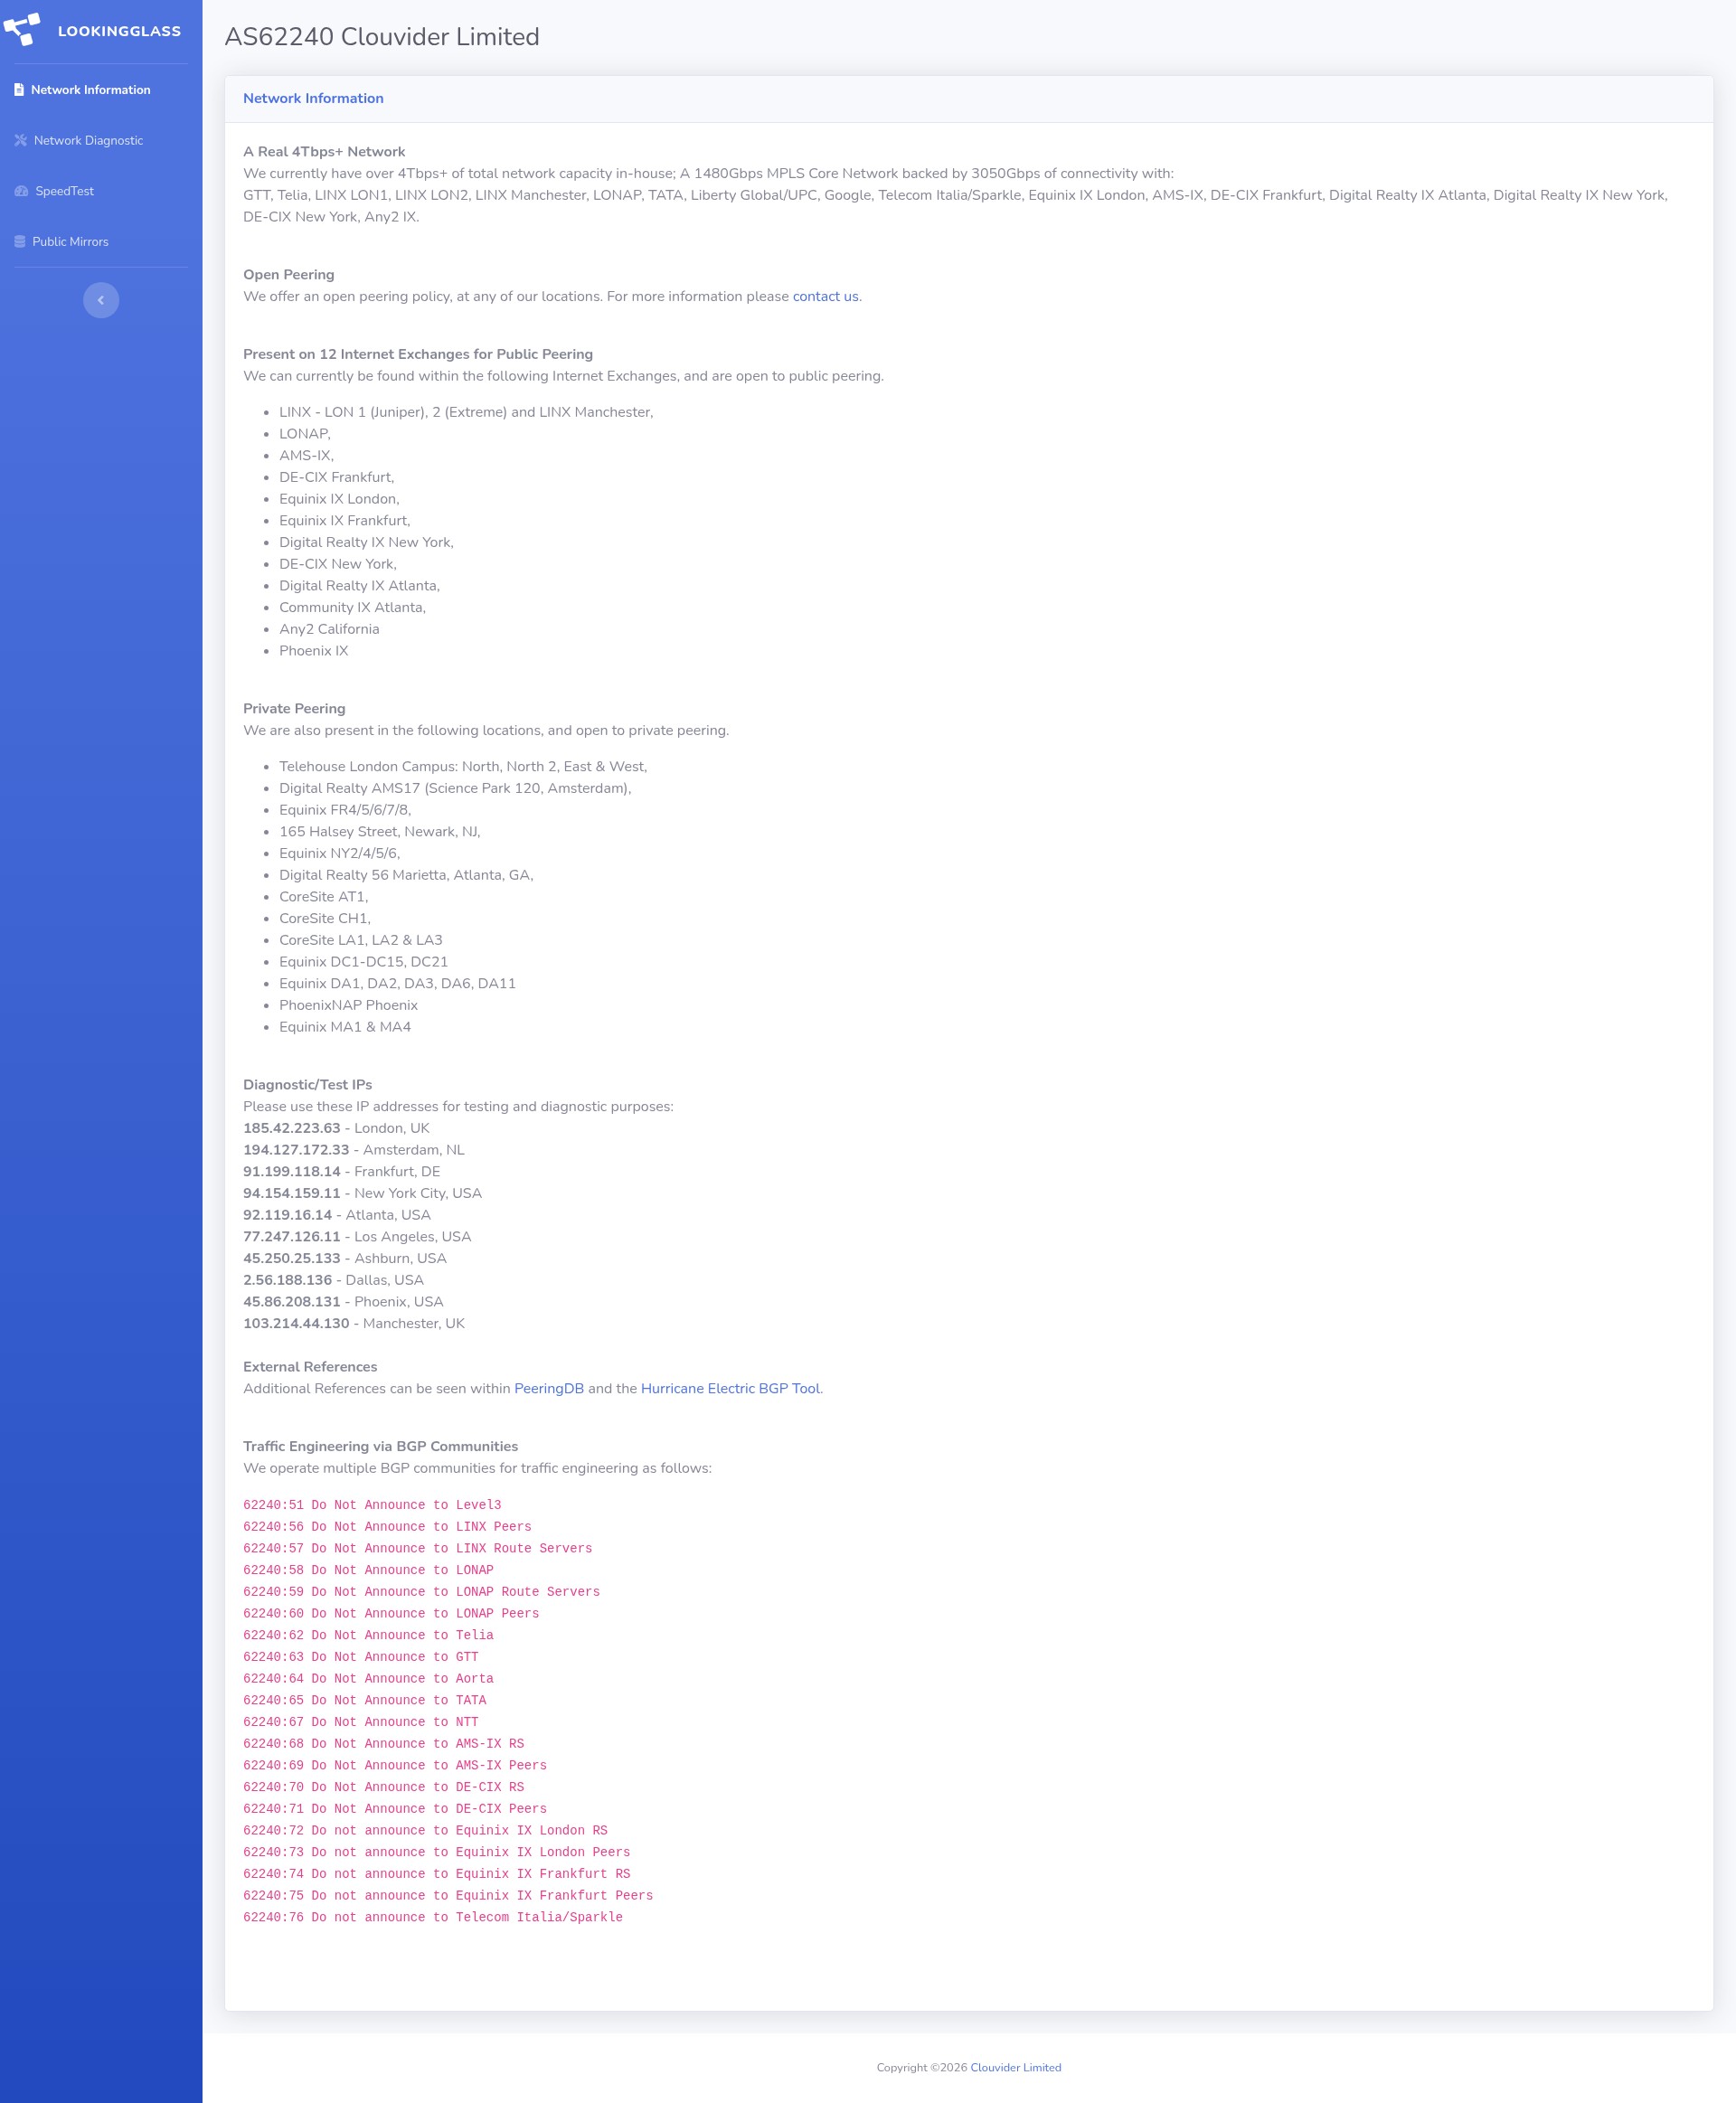Visit the Clouvider Limited footer link

[1015, 2068]
